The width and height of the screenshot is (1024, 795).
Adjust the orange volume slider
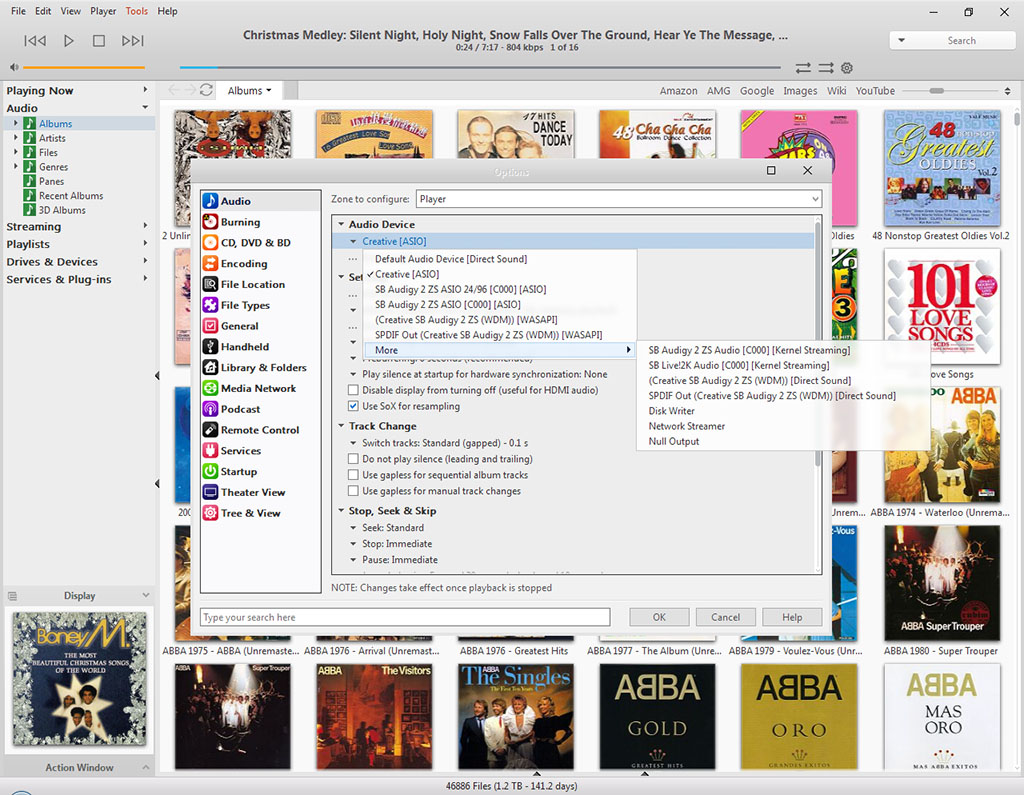click(x=84, y=67)
